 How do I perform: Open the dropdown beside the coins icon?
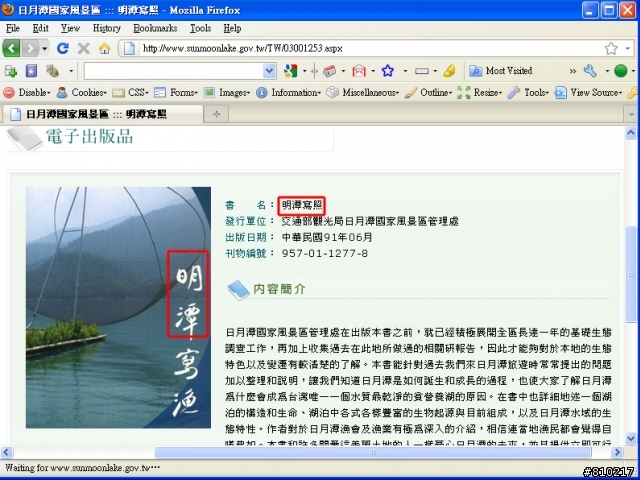click(71, 71)
